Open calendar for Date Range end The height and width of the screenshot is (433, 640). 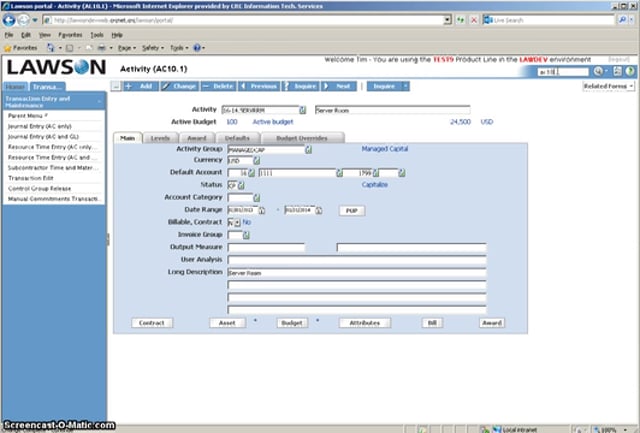click(x=318, y=211)
